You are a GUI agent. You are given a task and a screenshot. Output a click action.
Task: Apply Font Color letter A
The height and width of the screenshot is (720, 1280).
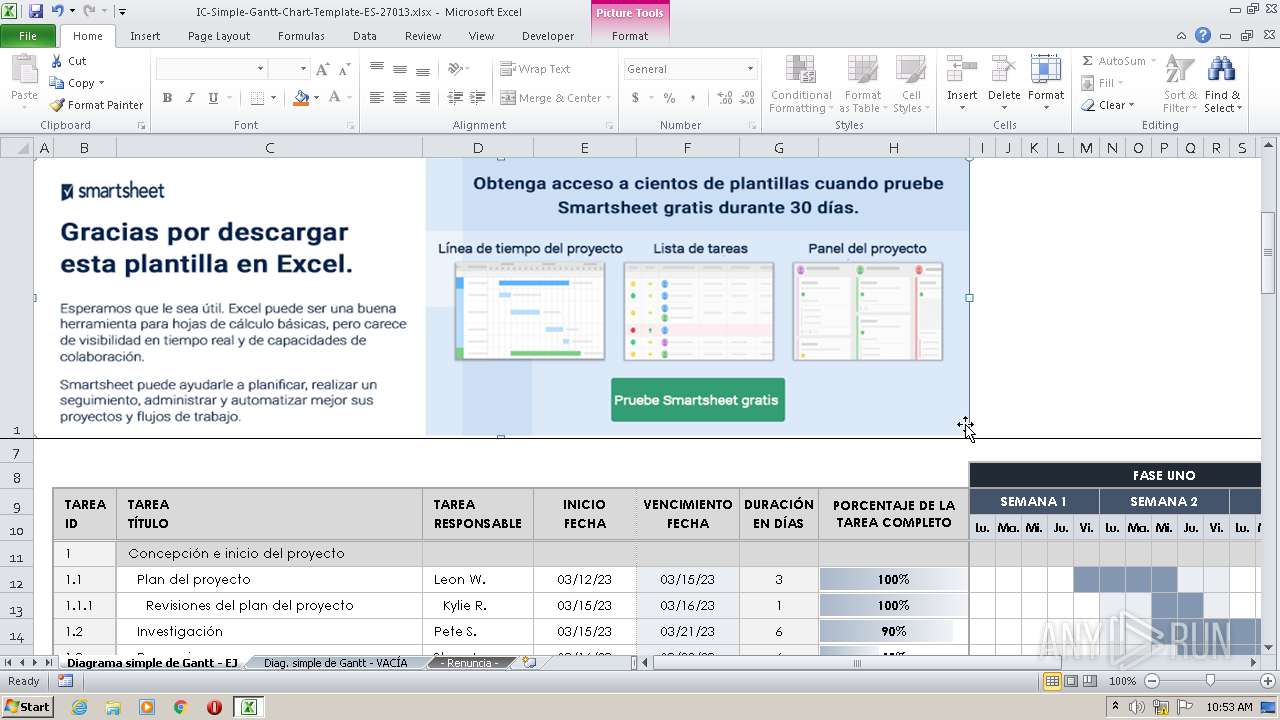point(334,98)
